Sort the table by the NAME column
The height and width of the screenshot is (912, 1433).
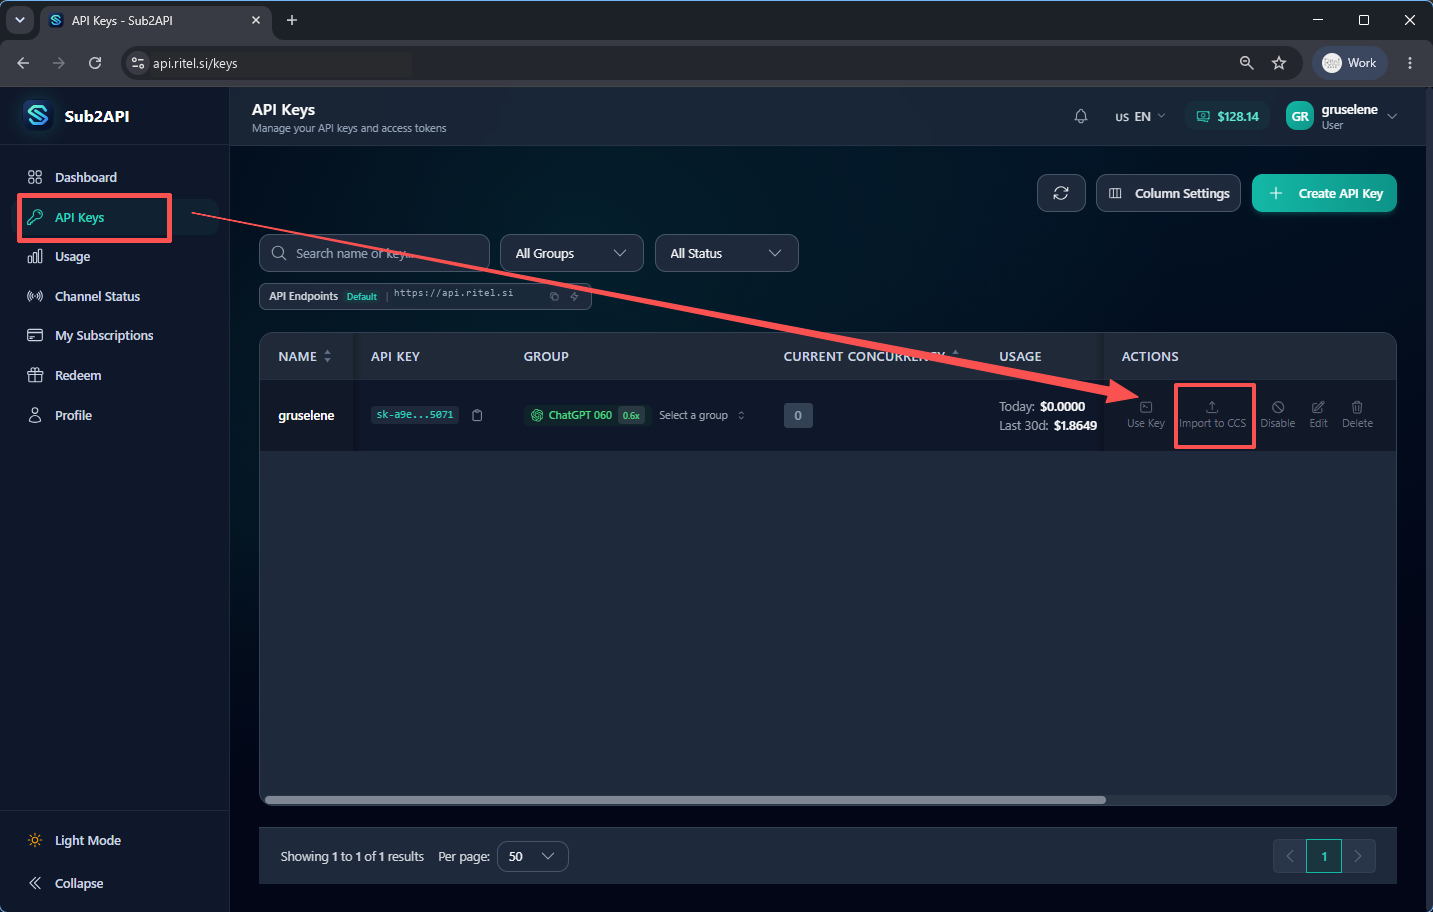(305, 356)
